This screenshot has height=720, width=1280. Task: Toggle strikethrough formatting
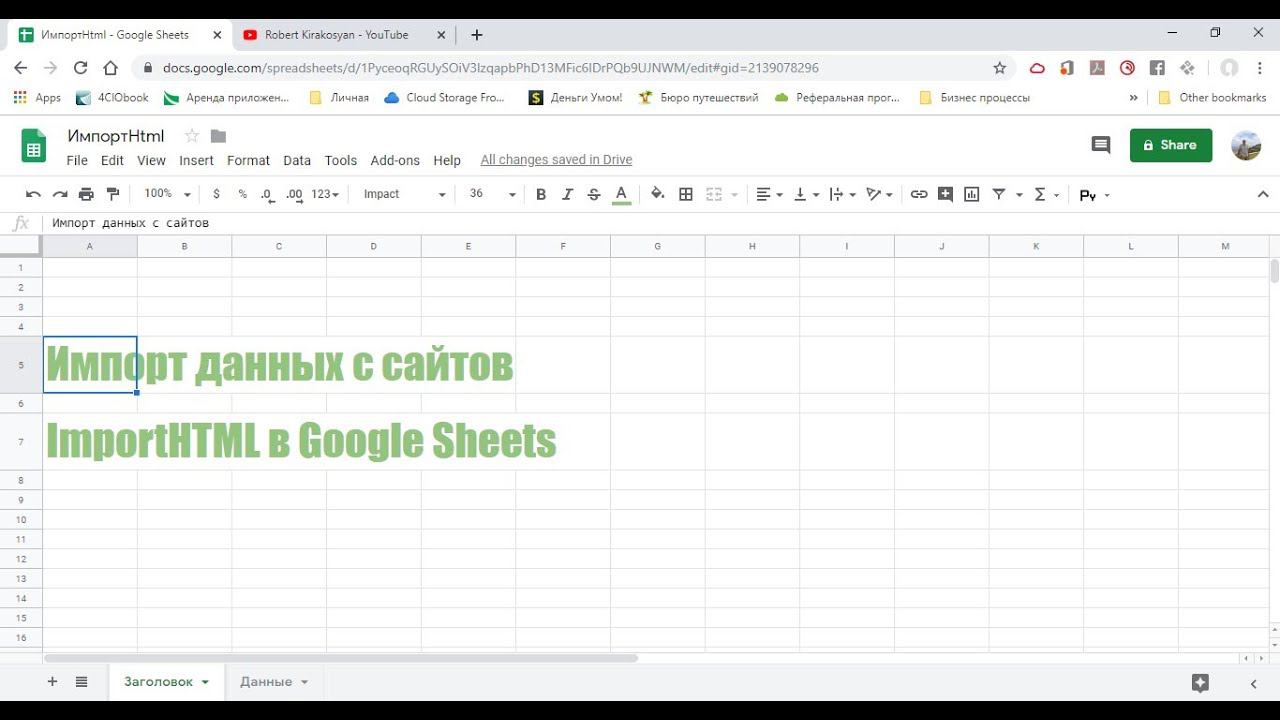pos(594,194)
